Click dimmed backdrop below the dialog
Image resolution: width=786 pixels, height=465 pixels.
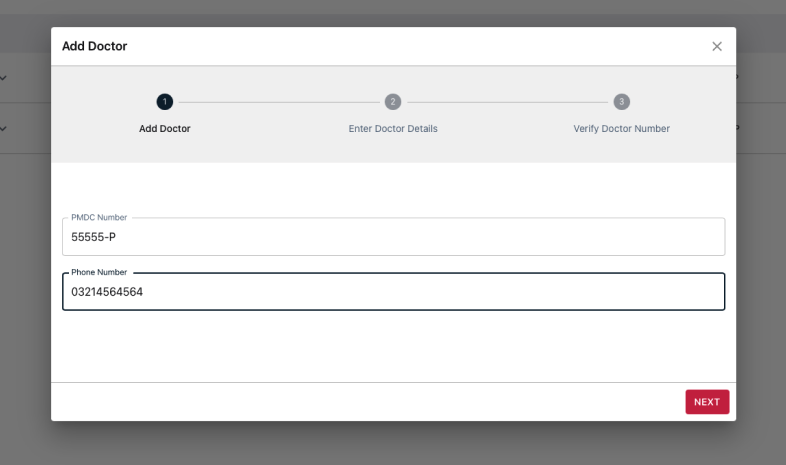[x=393, y=444]
